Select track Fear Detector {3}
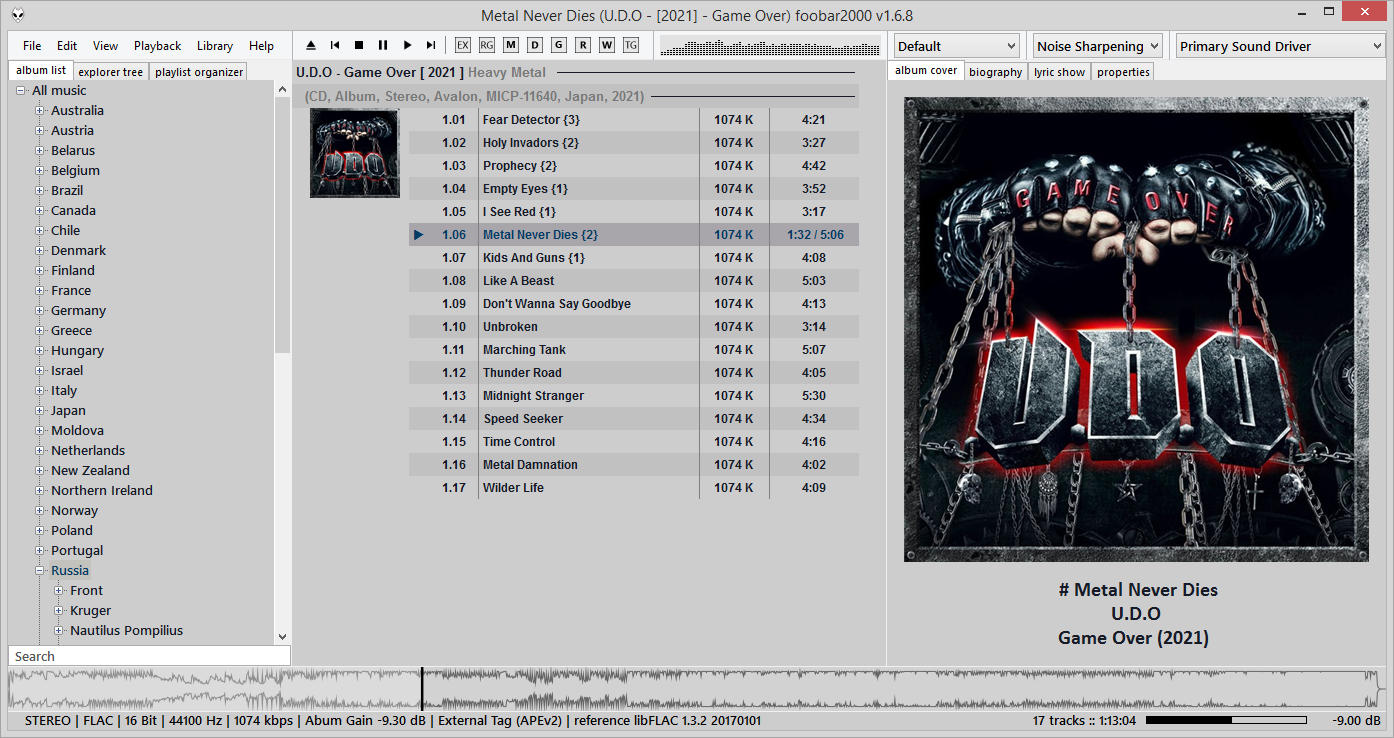This screenshot has height=738, width=1394. tap(634, 120)
